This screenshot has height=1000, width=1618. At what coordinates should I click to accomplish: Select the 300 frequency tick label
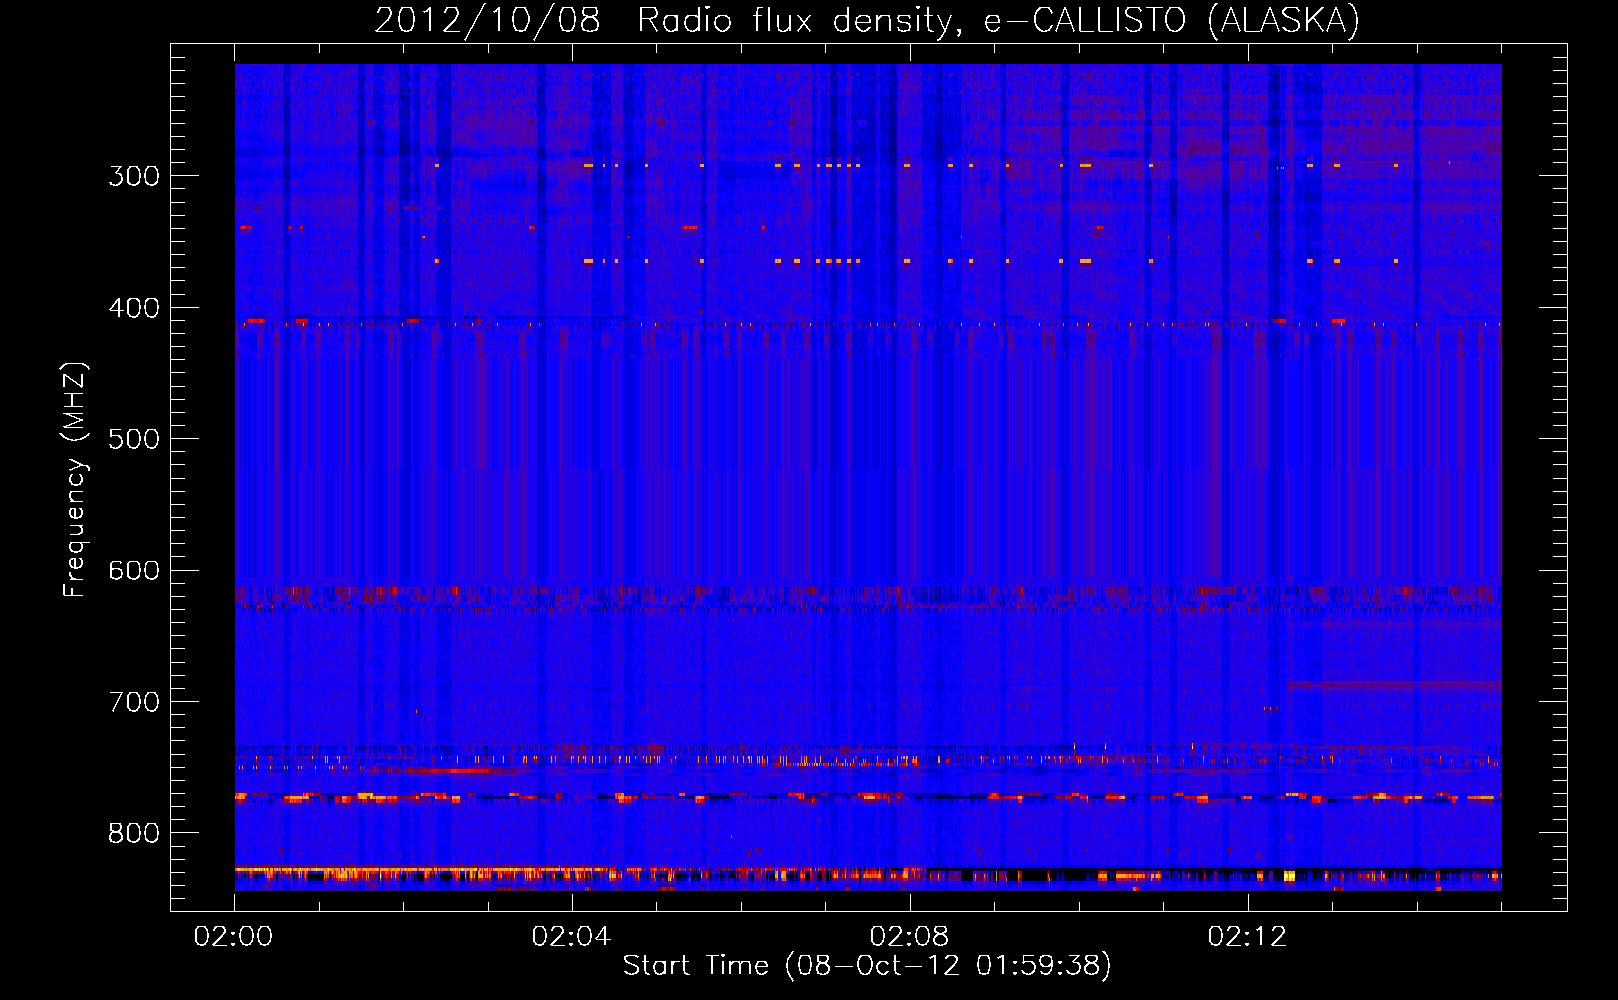pyautogui.click(x=134, y=176)
